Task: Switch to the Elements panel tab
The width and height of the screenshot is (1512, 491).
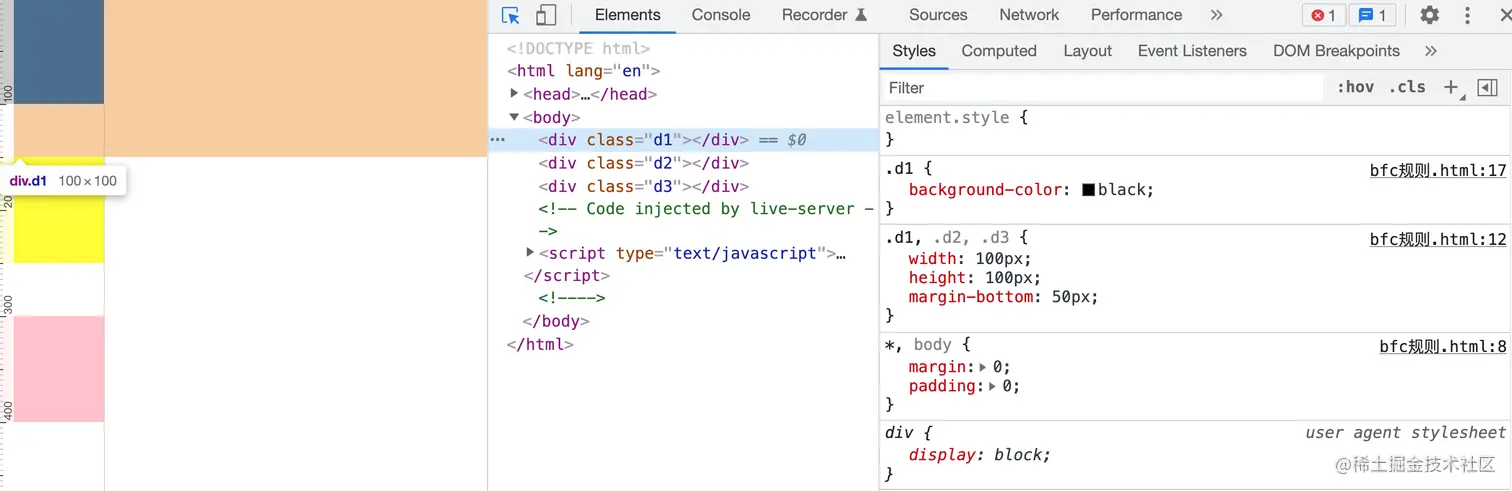Action: (627, 15)
